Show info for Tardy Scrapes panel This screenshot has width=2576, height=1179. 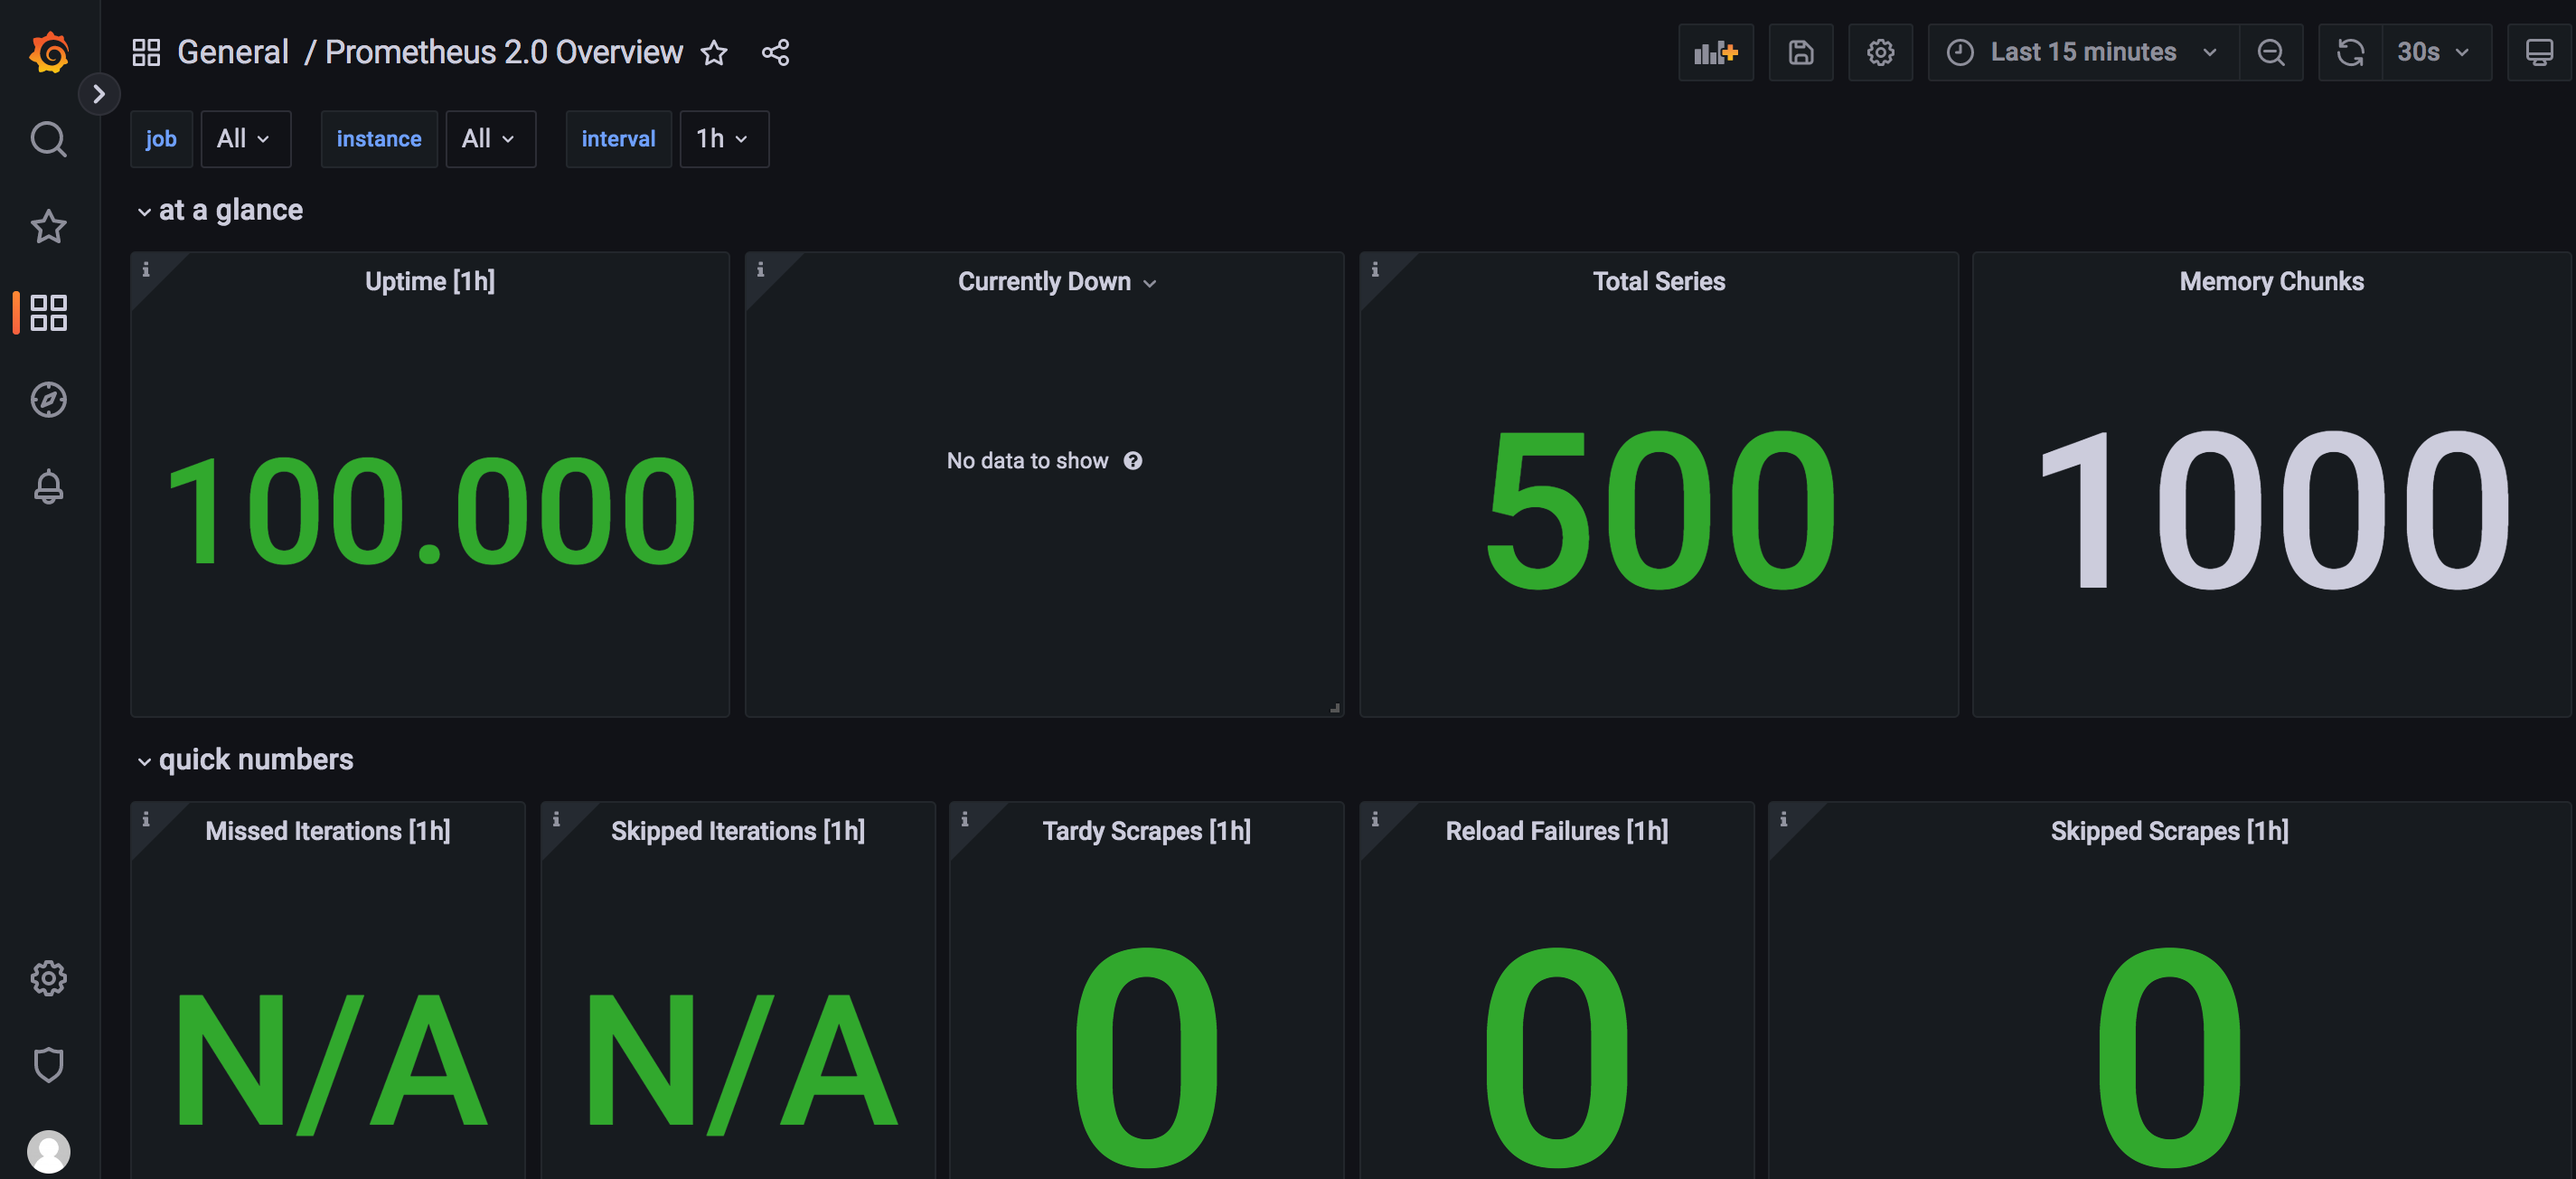pyautogui.click(x=965, y=819)
